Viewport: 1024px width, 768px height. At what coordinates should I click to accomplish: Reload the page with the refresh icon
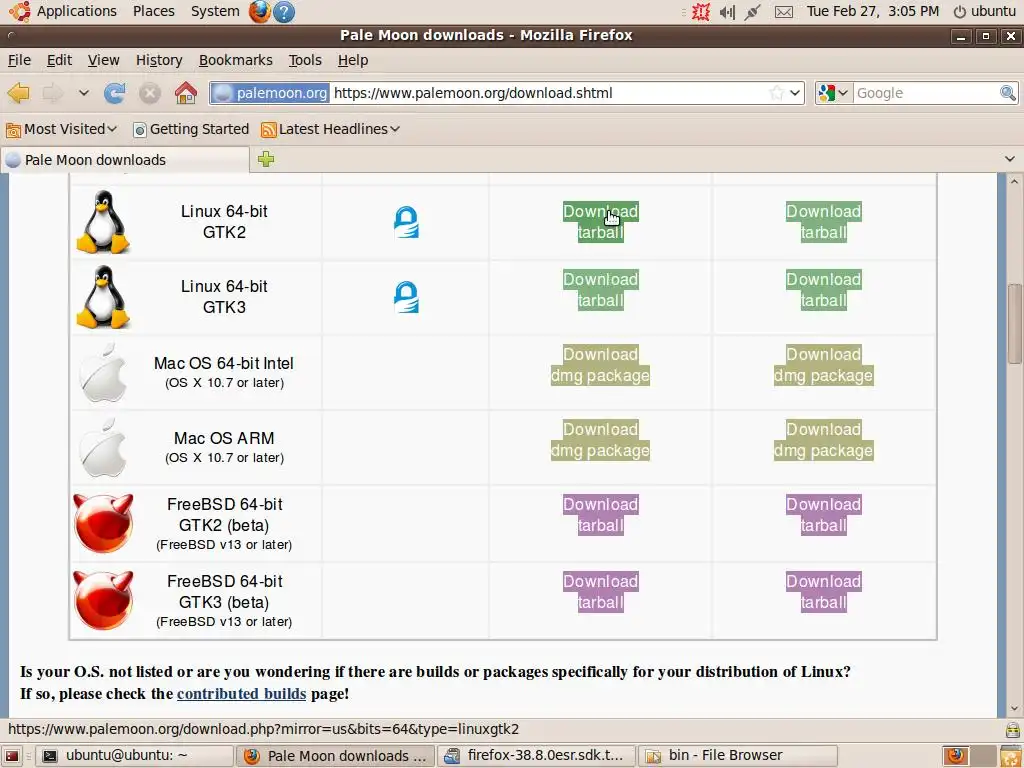pos(115,93)
